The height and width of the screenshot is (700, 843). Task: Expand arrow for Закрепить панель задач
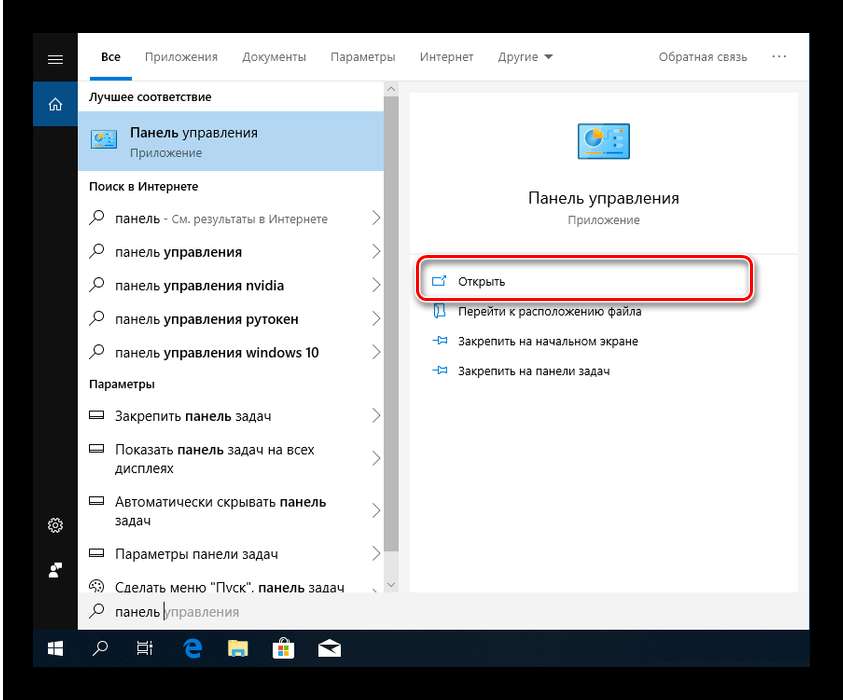pos(376,416)
